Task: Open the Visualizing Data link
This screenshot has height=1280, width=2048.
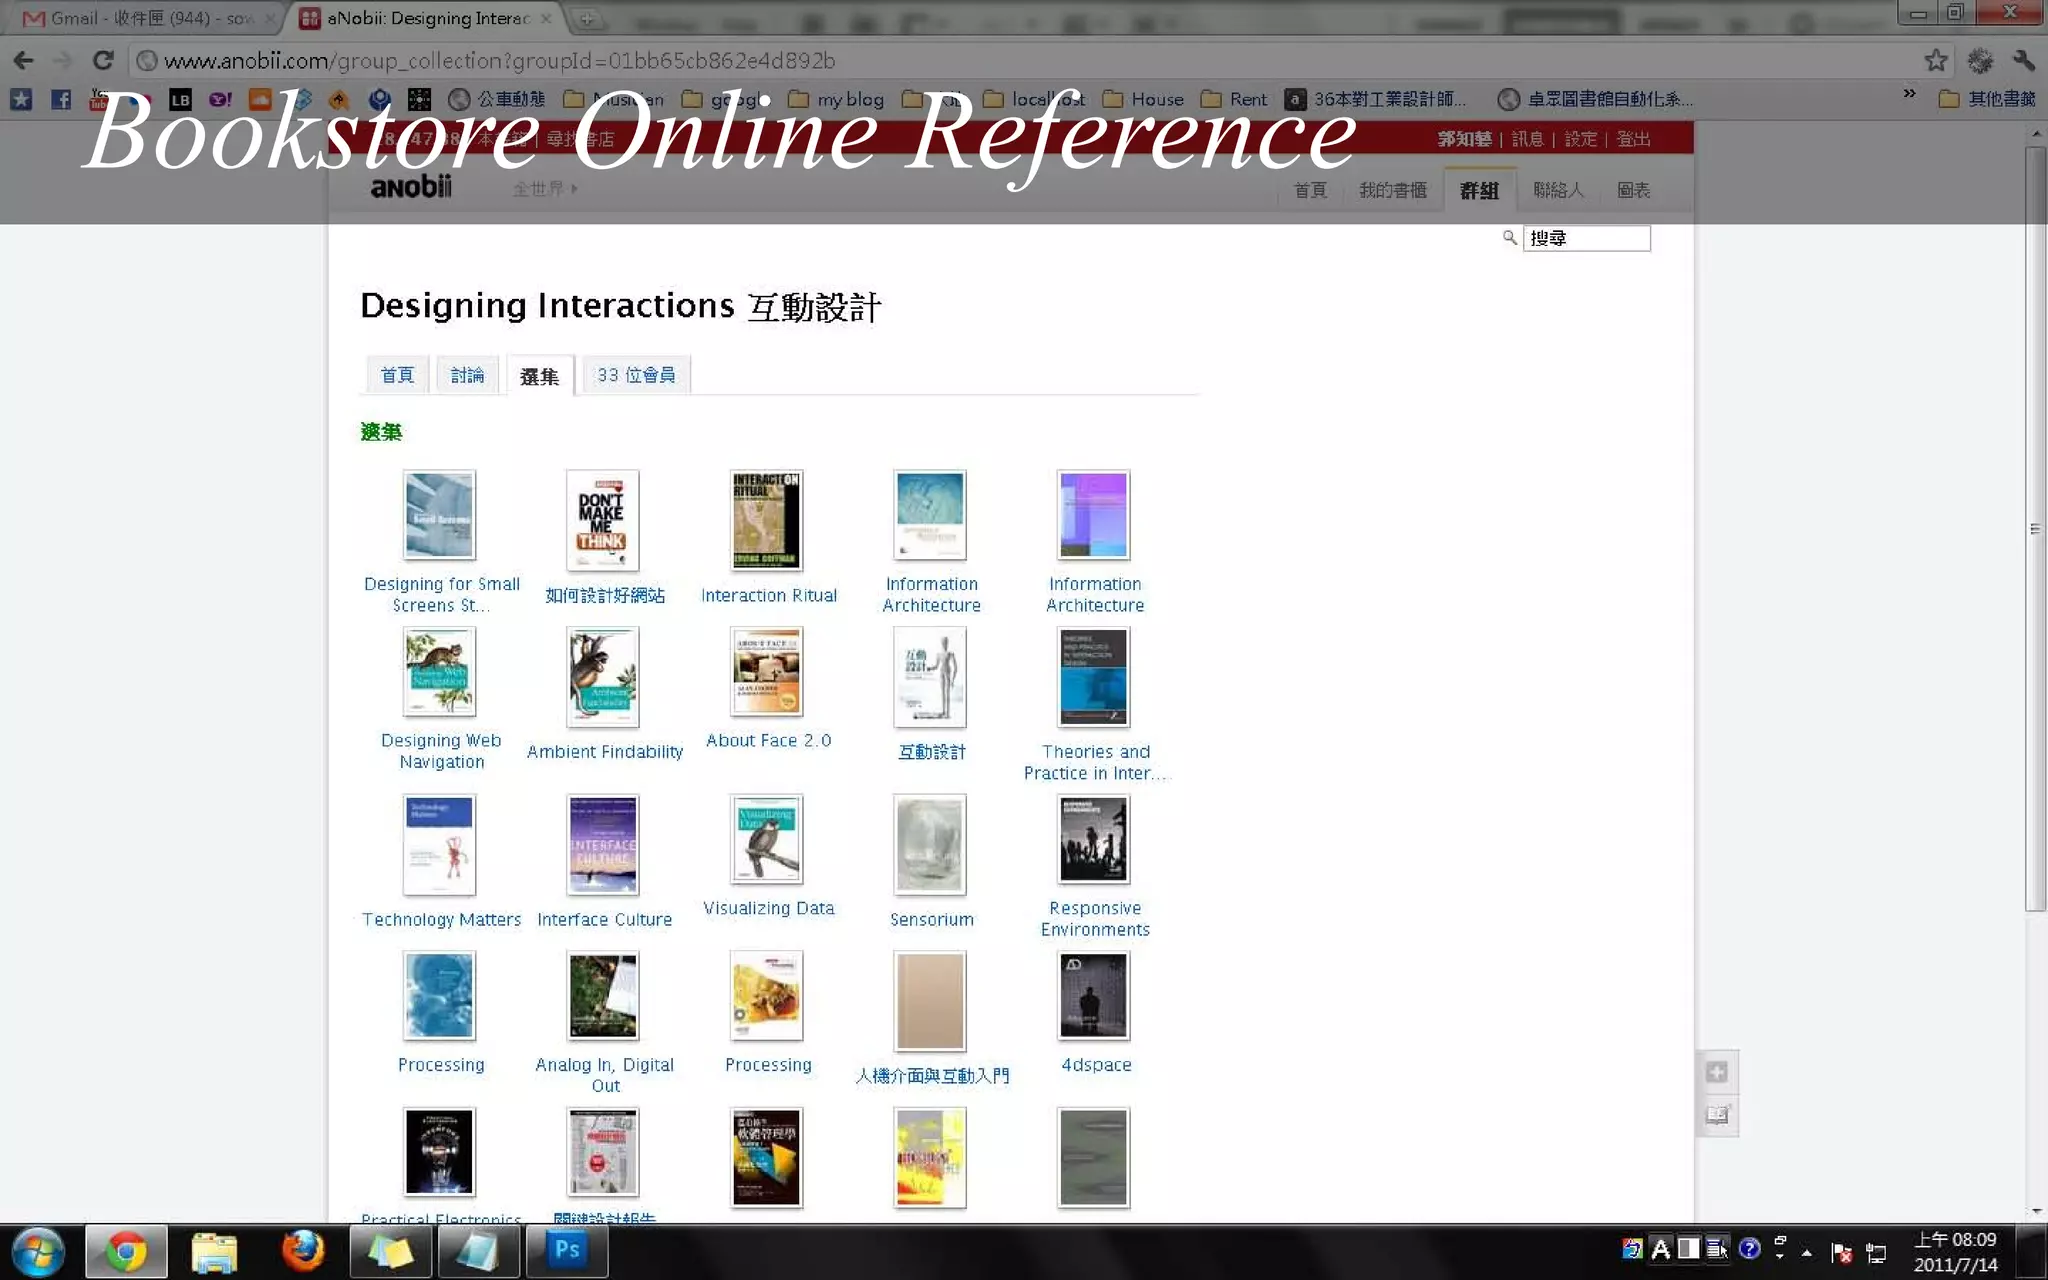Action: pyautogui.click(x=768, y=908)
